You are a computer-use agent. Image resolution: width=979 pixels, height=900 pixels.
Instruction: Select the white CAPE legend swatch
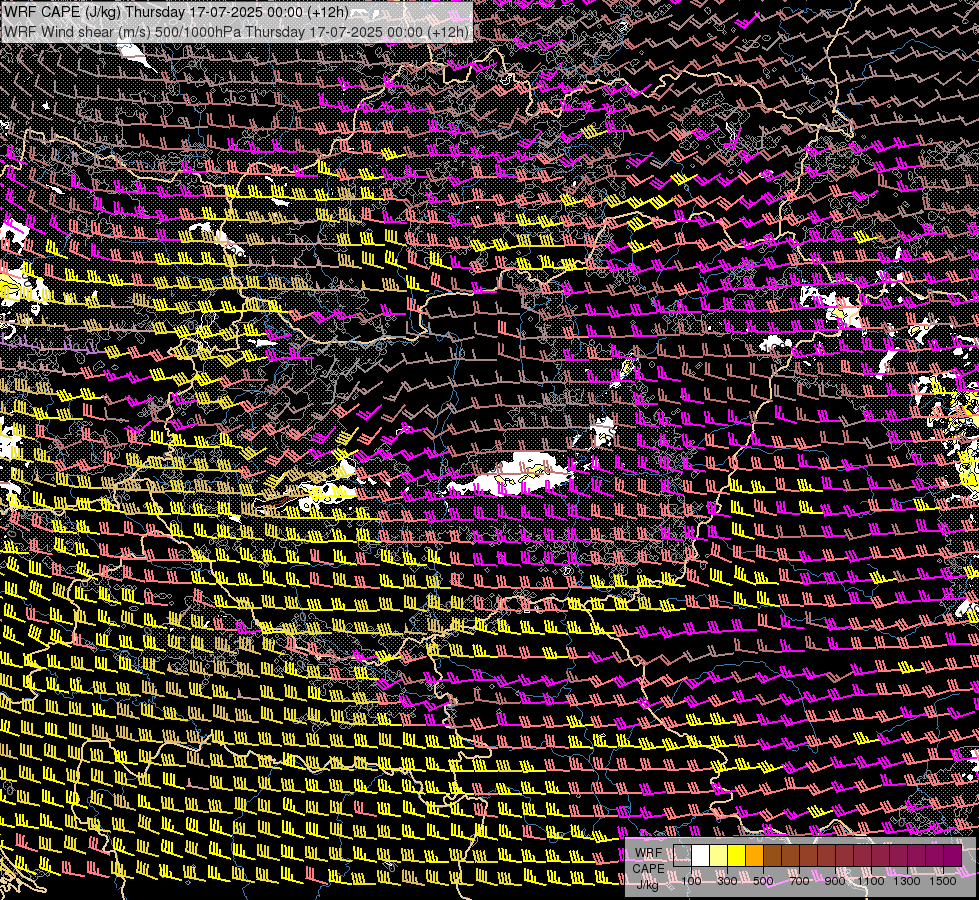pos(701,855)
